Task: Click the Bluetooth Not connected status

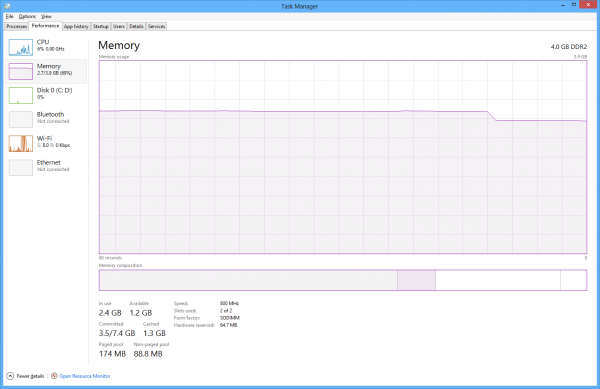Action: pos(53,121)
